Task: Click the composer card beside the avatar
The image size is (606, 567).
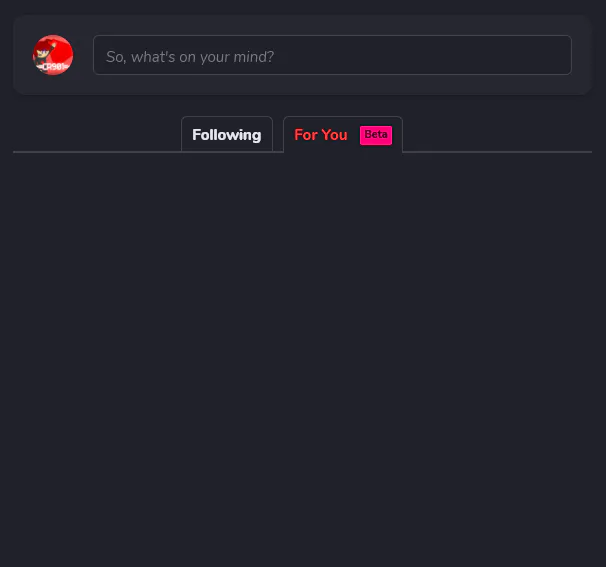Action: tap(303, 55)
